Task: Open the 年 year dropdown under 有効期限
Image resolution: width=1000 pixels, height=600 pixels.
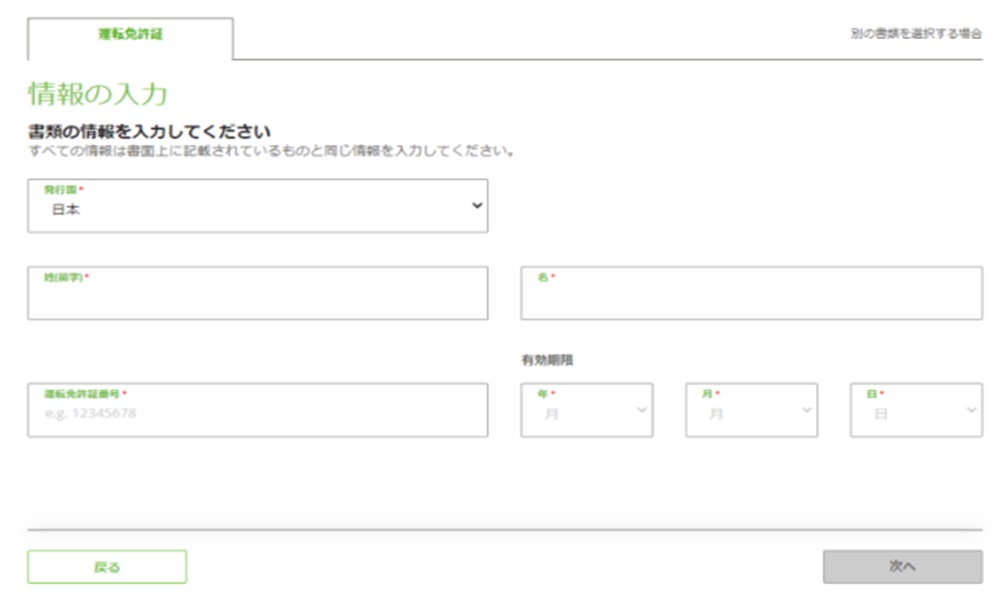Action: tap(587, 409)
